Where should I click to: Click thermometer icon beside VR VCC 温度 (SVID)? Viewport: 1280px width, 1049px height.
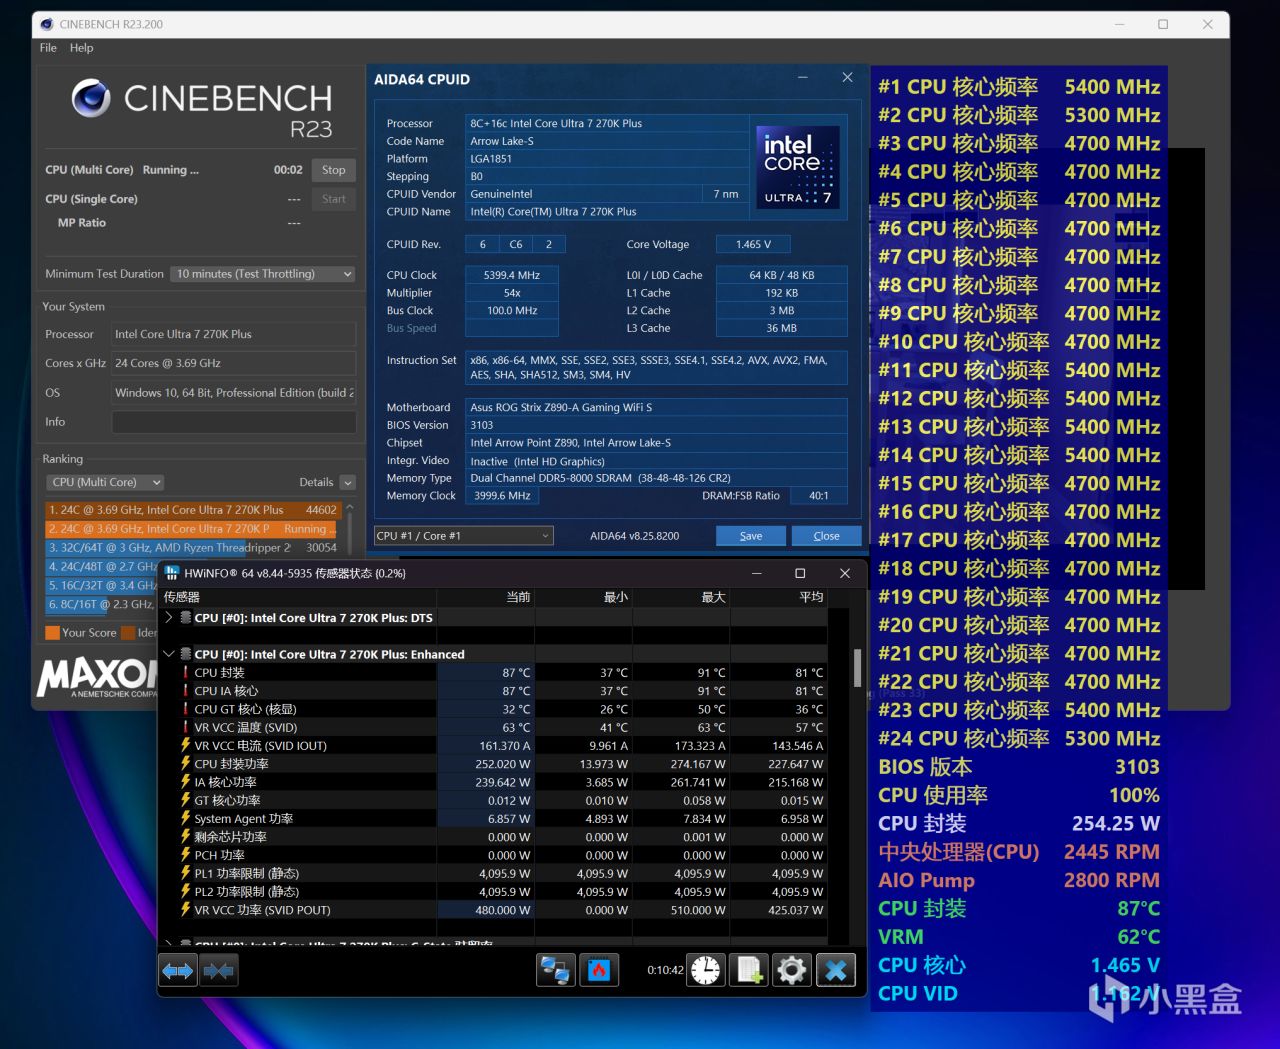(186, 727)
